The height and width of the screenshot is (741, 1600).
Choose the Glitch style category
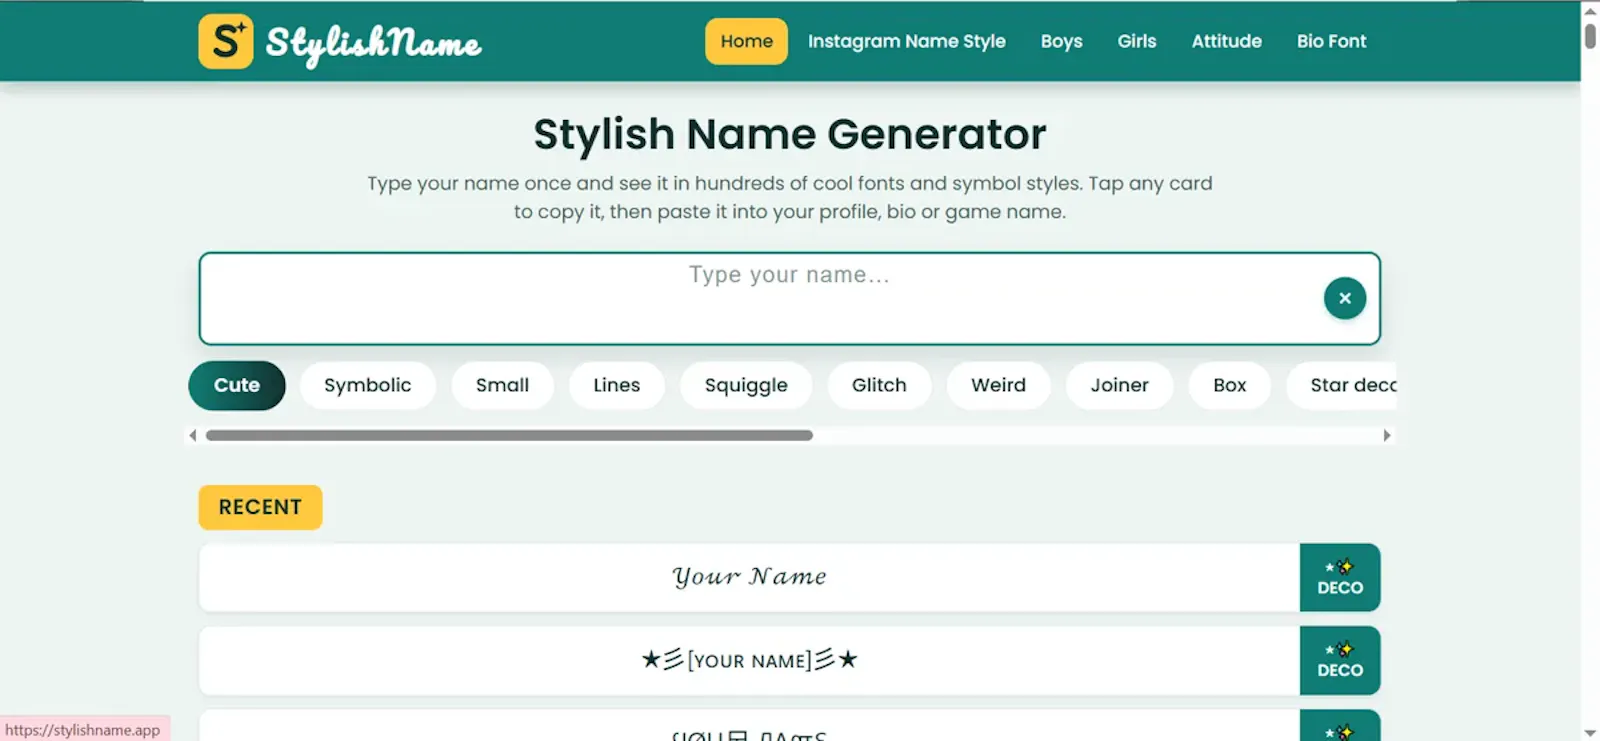(879, 385)
